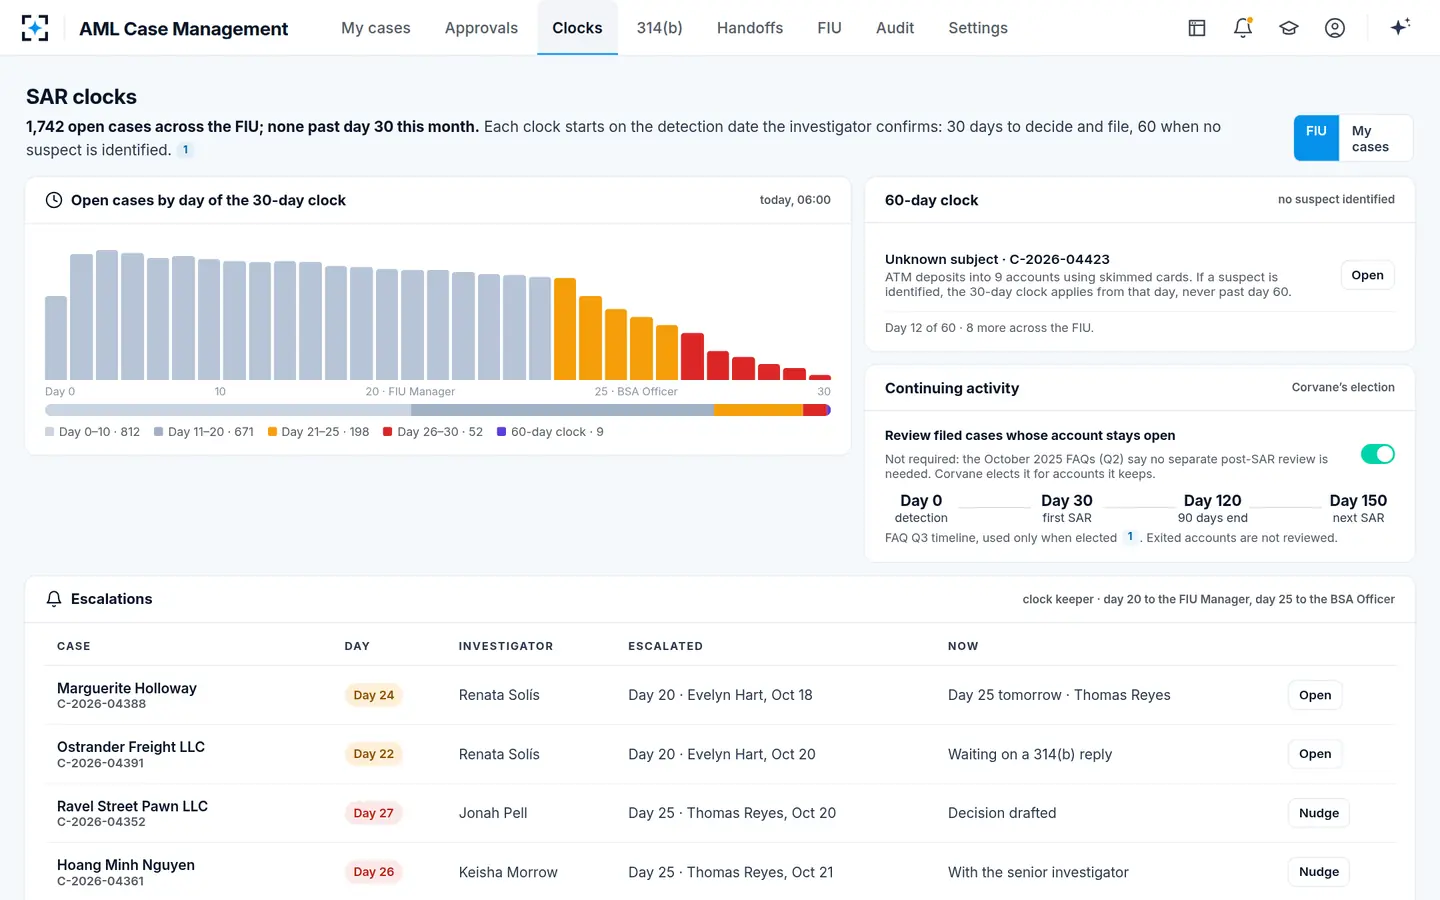Click the INVESTIGATOR column header
The height and width of the screenshot is (900, 1440).
[x=506, y=646]
